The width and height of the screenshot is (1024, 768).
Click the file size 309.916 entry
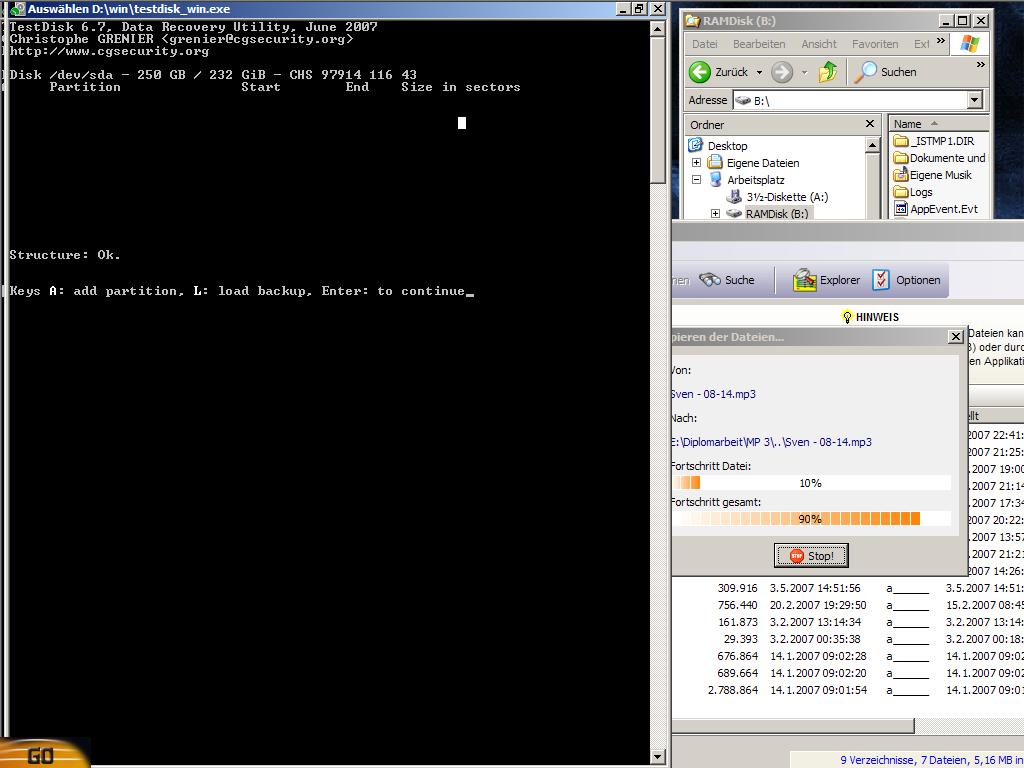(x=737, y=588)
